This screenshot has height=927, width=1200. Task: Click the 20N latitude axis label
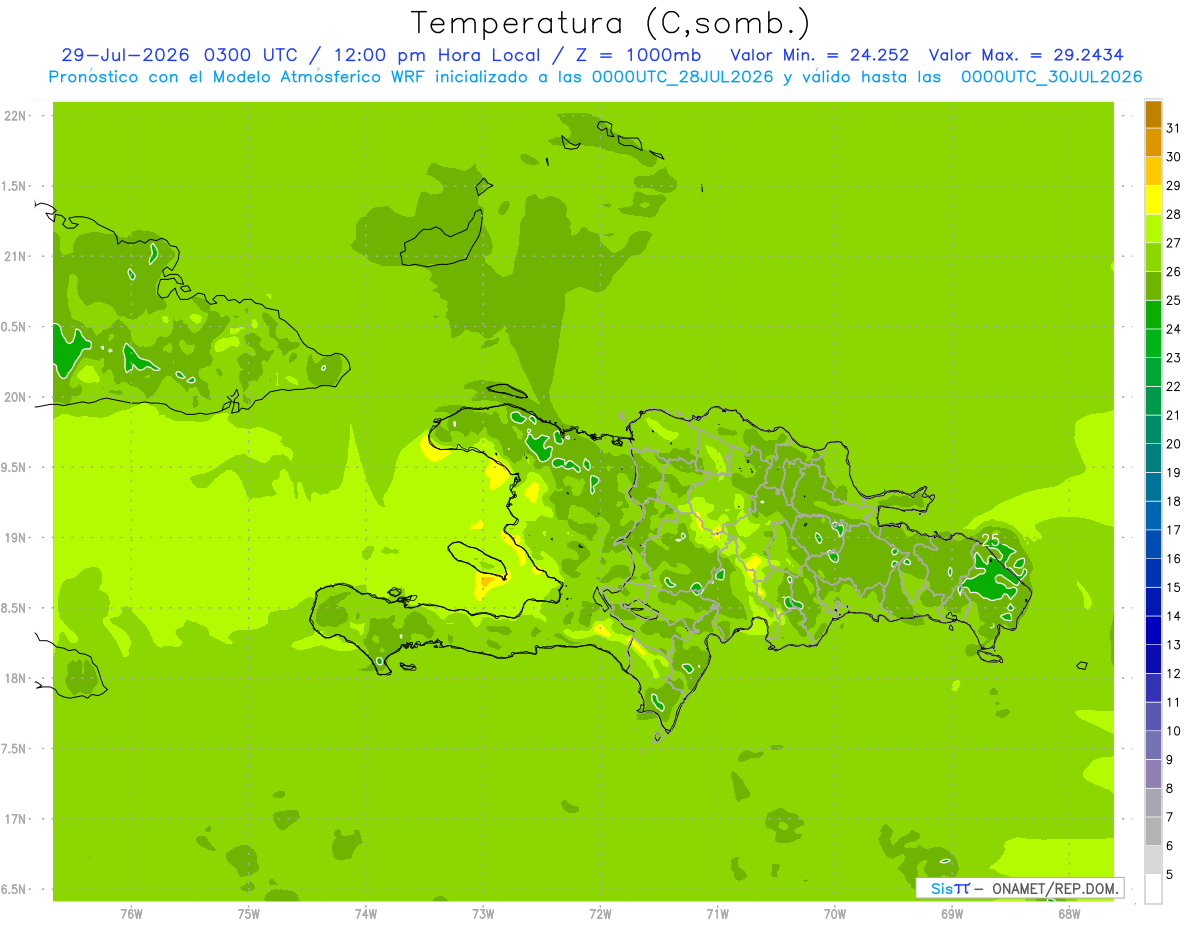tap(15, 397)
